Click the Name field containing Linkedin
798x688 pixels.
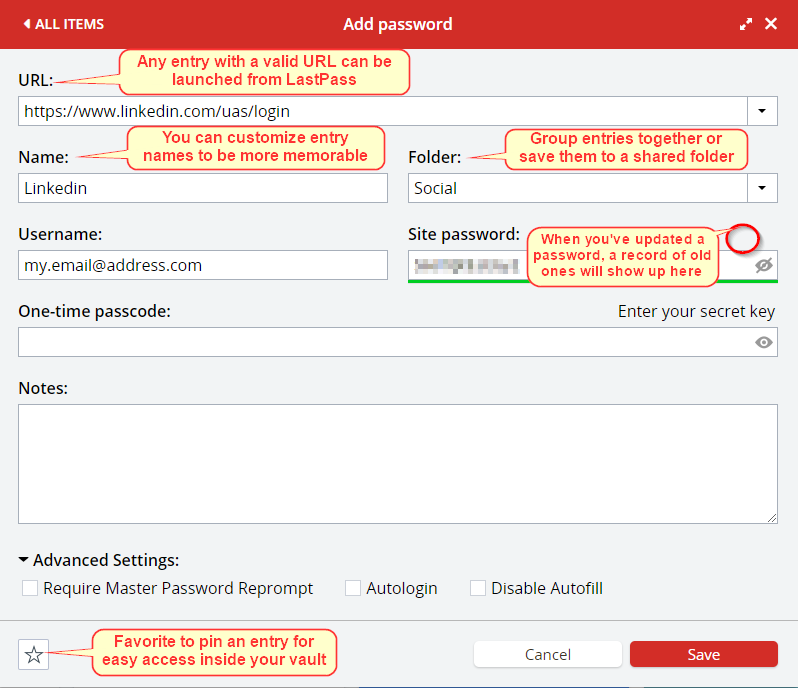[203, 188]
